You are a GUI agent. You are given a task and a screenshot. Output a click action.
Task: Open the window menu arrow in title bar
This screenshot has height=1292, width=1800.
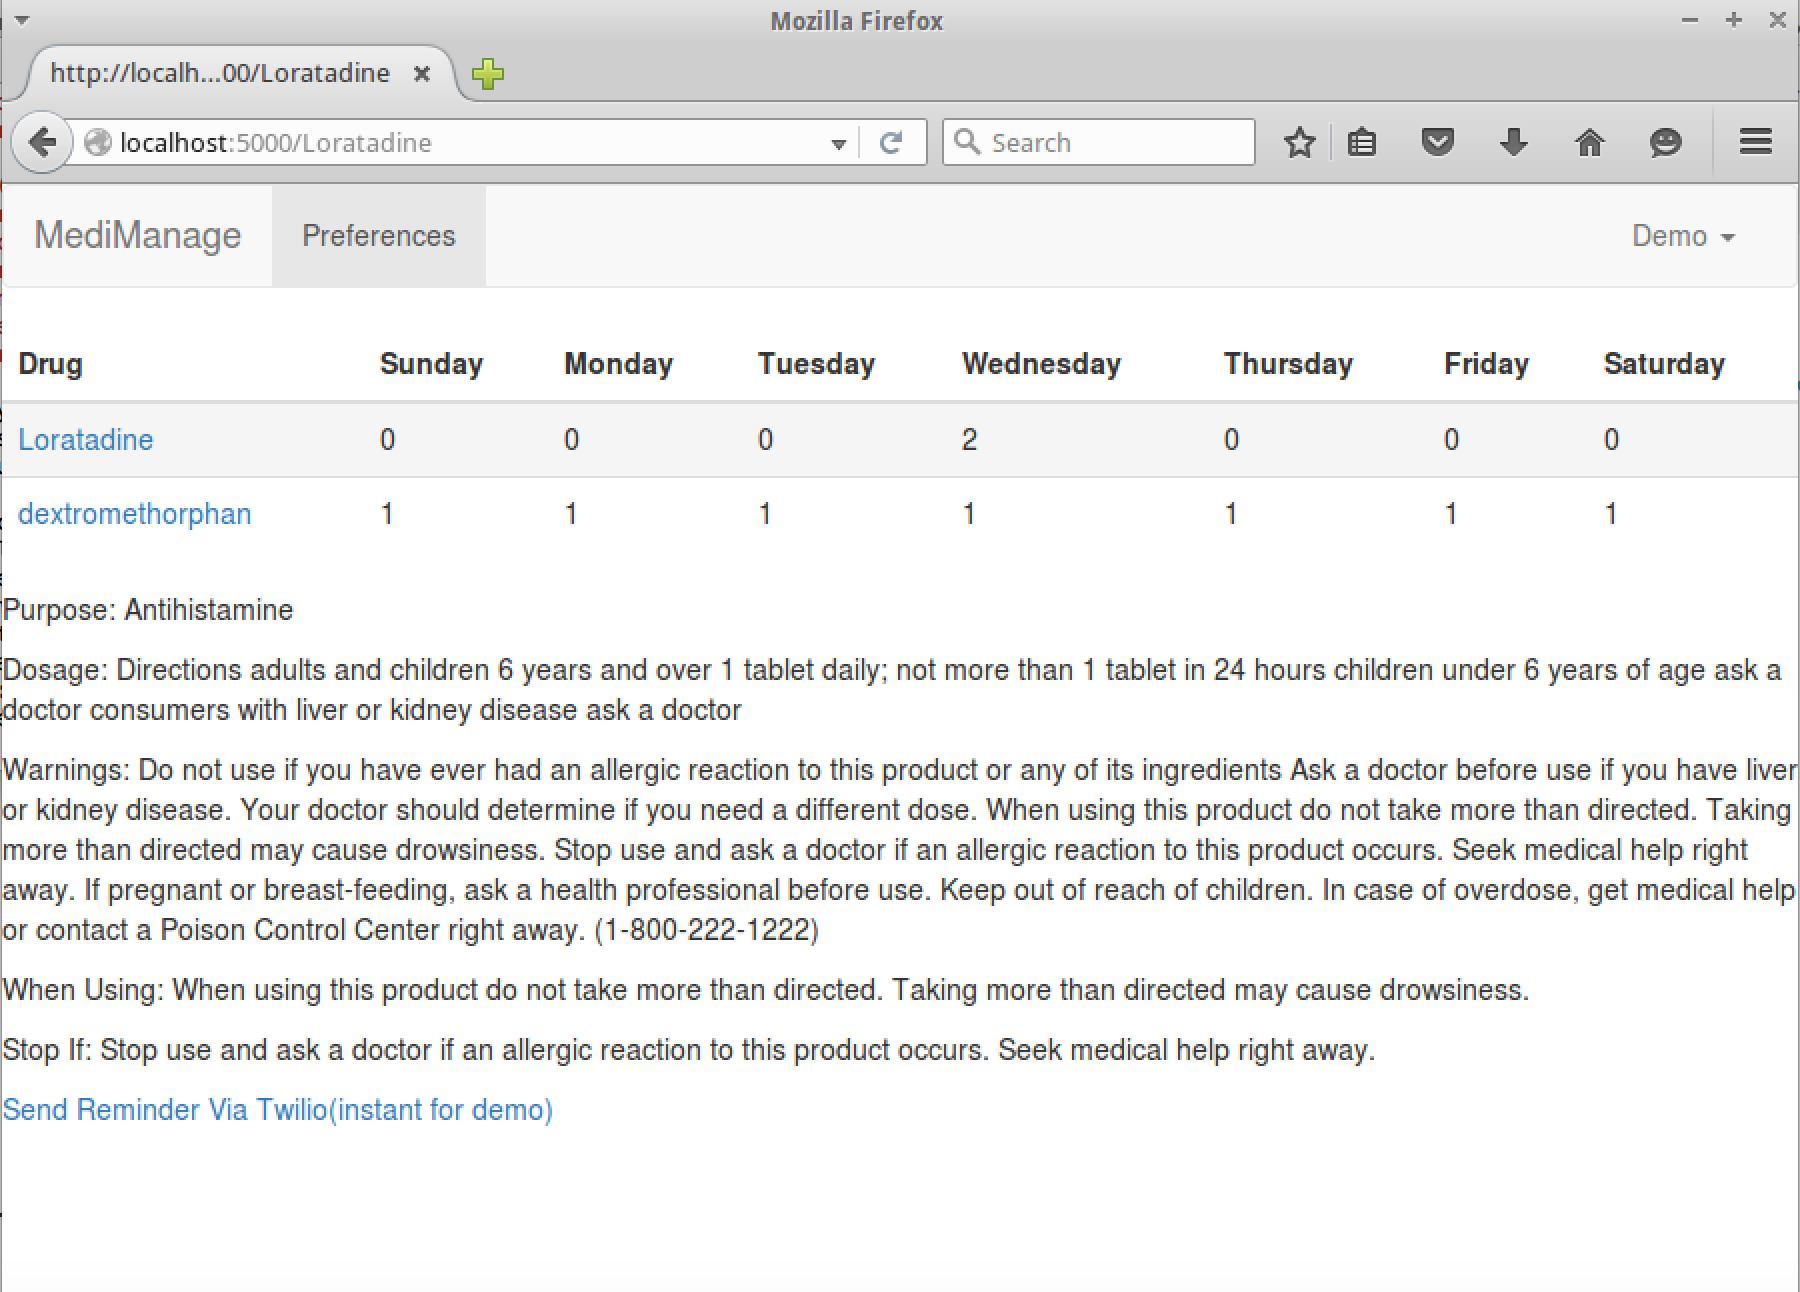click(22, 20)
